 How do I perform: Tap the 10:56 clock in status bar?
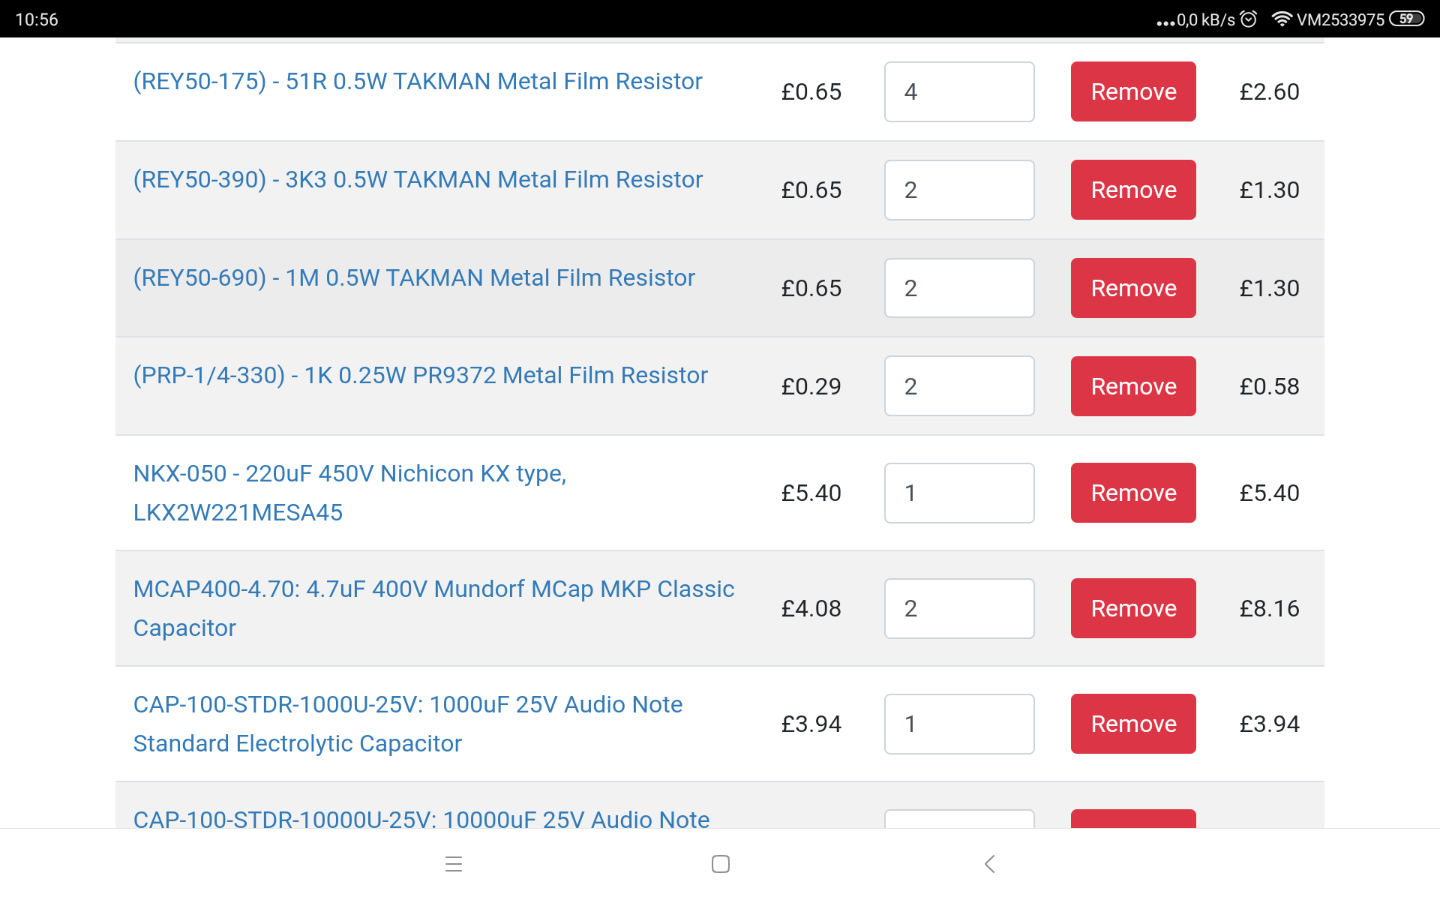tap(37, 19)
